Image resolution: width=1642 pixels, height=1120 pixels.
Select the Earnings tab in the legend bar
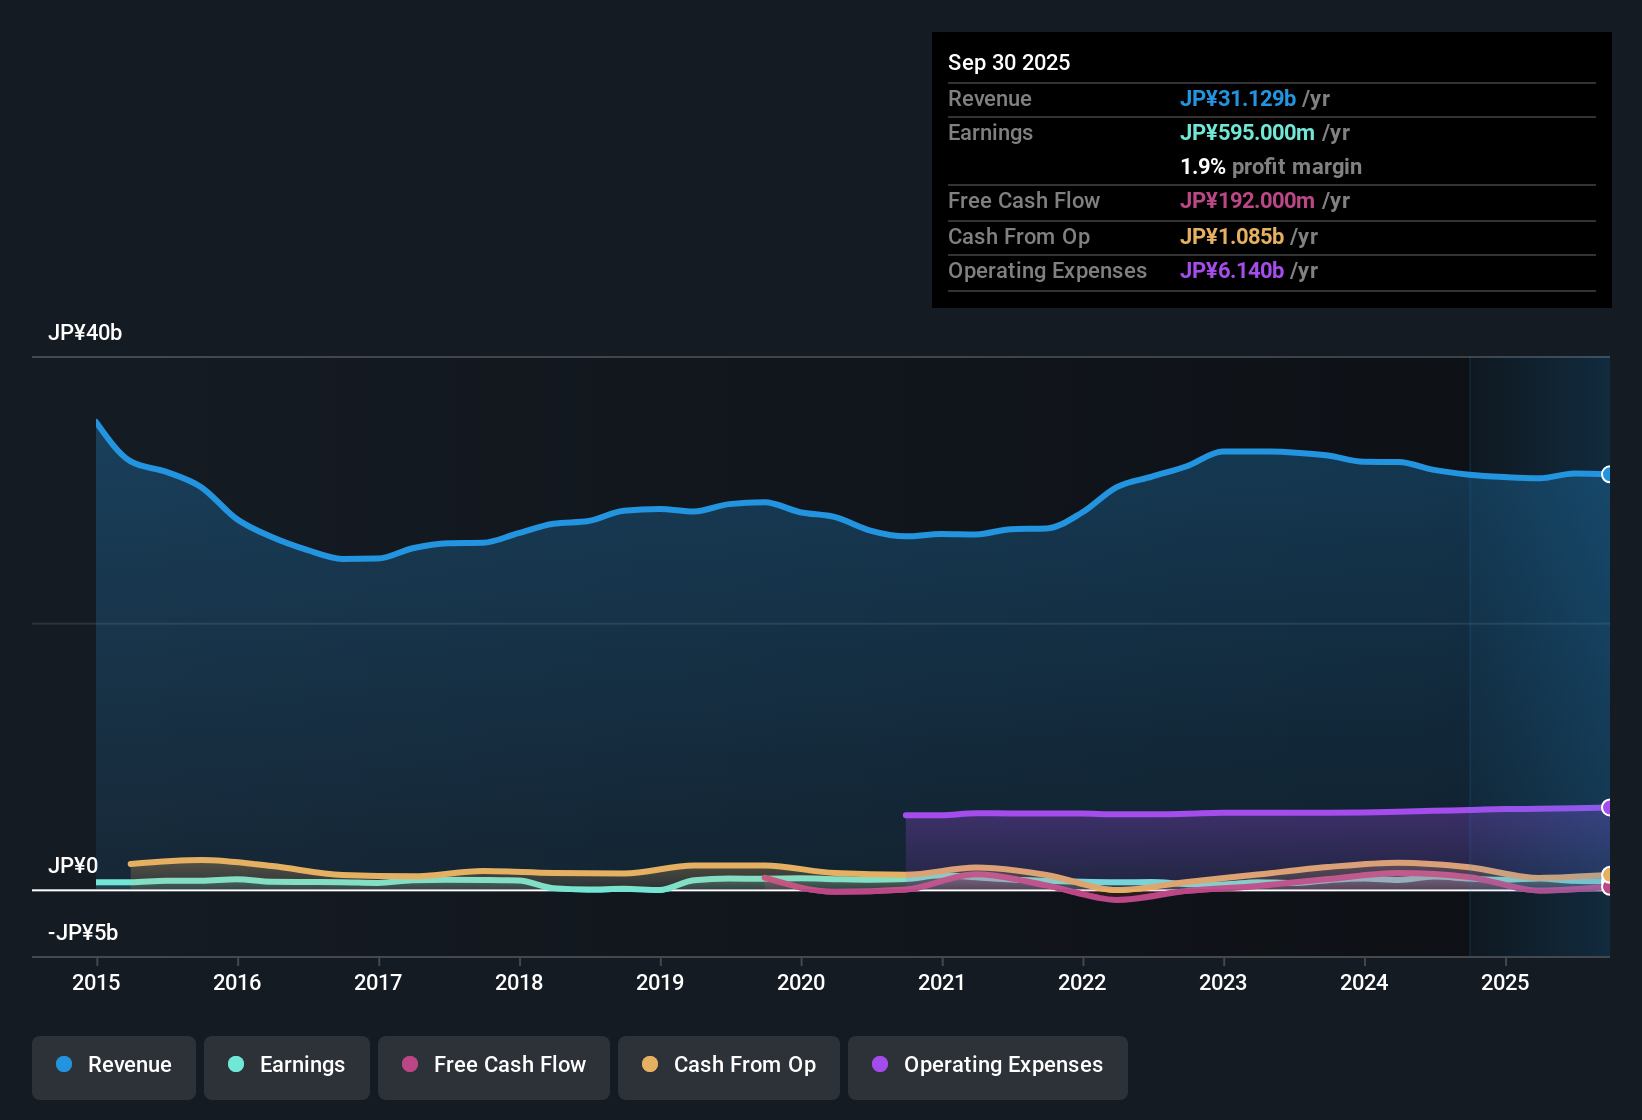(x=287, y=1066)
